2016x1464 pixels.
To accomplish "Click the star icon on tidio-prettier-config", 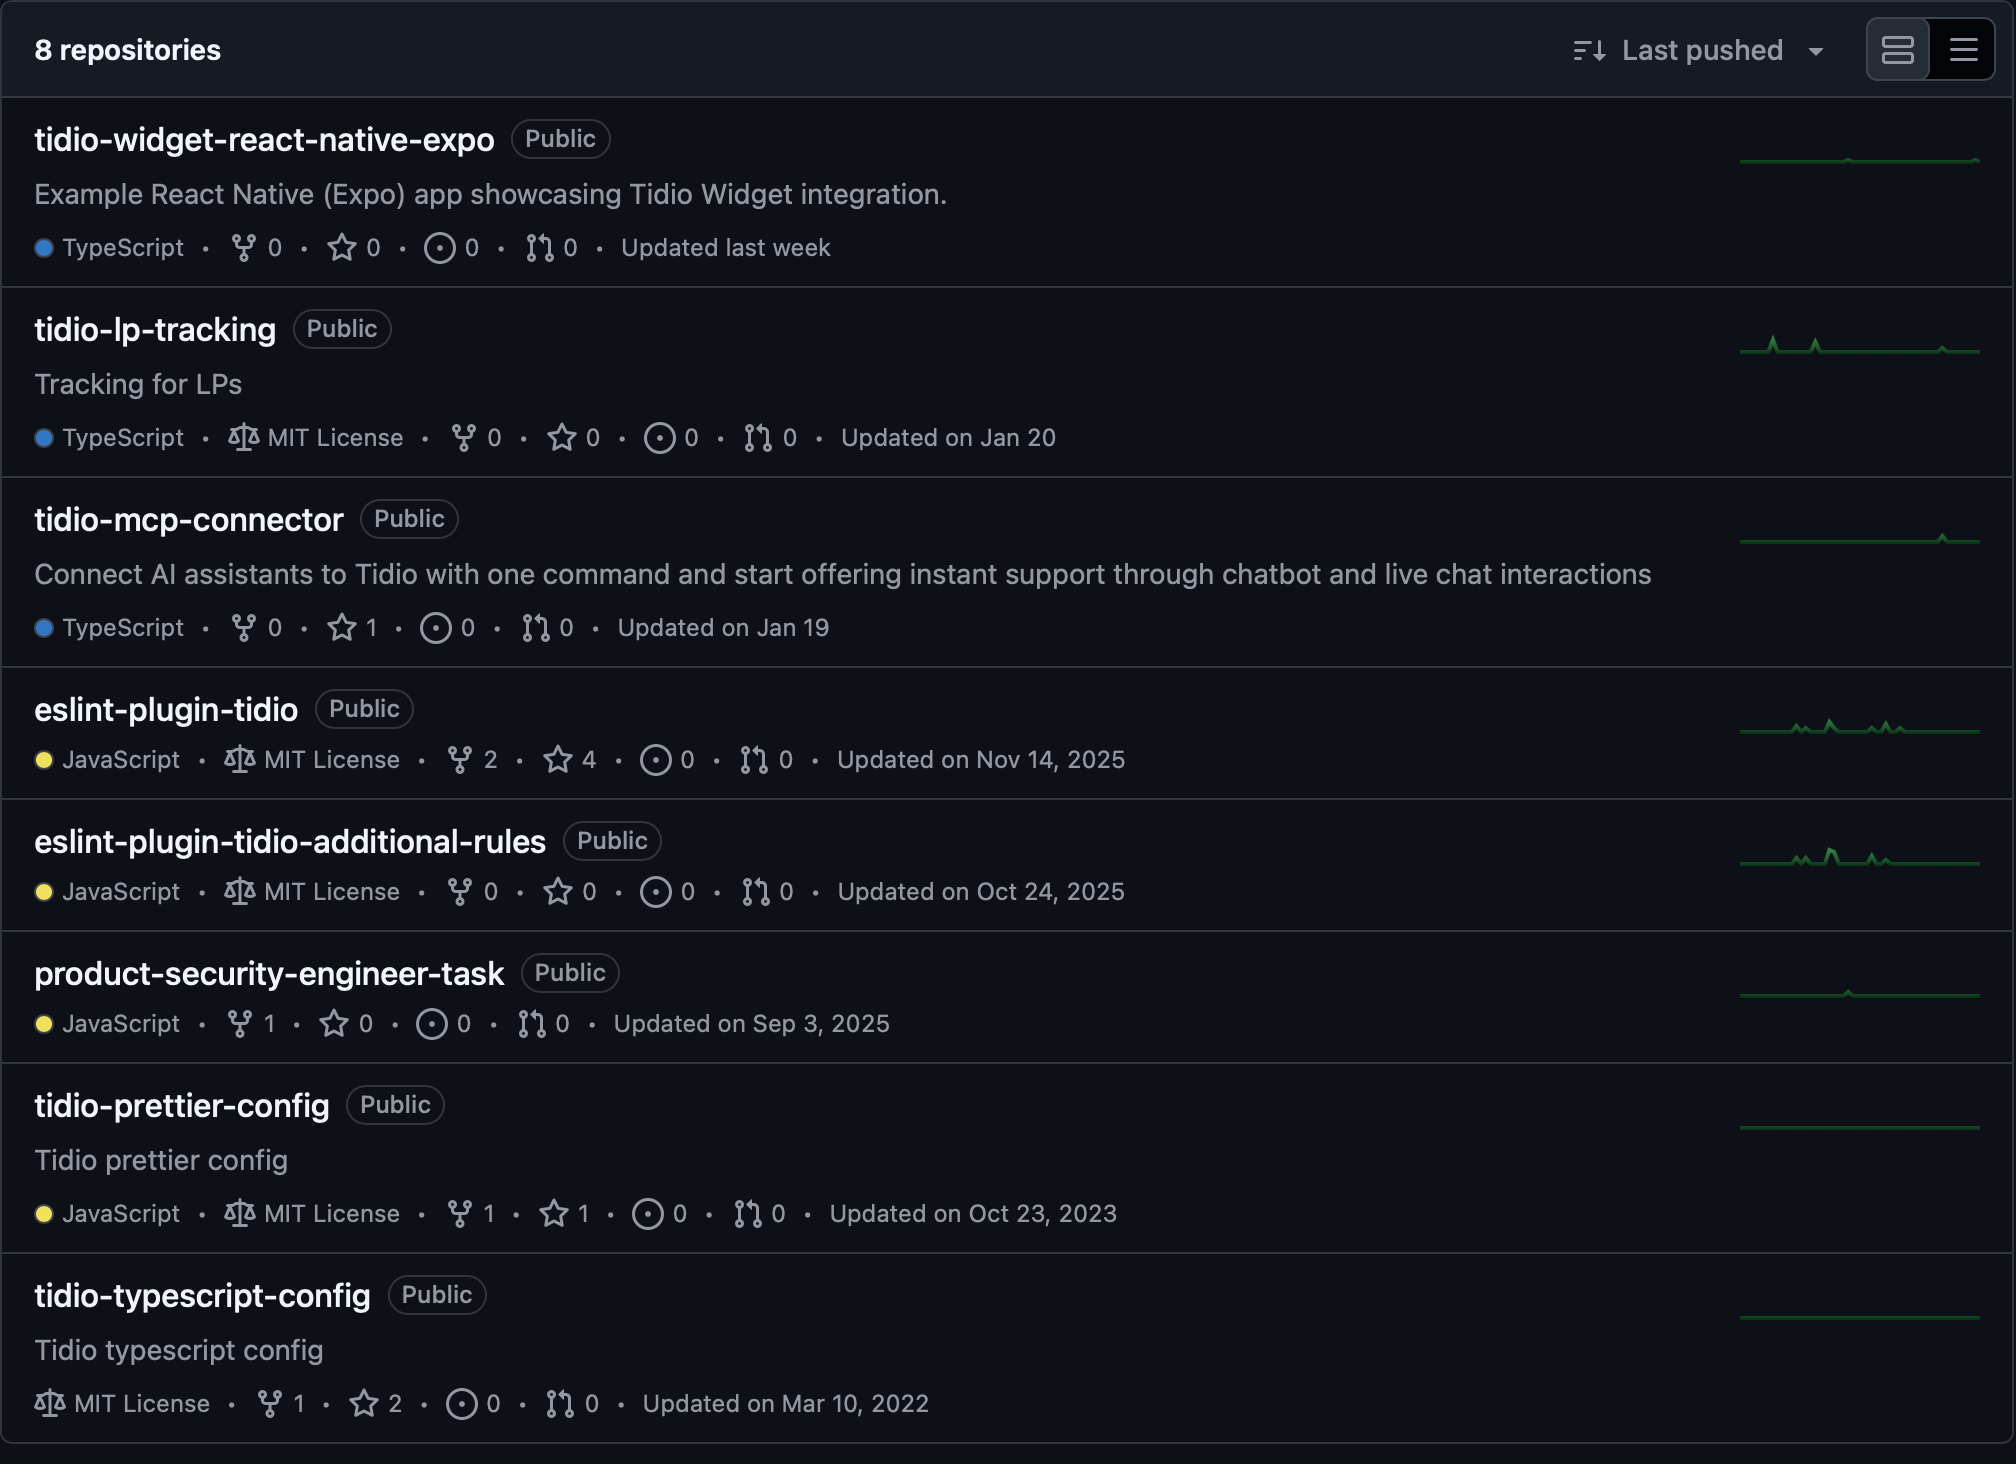I will tap(553, 1214).
